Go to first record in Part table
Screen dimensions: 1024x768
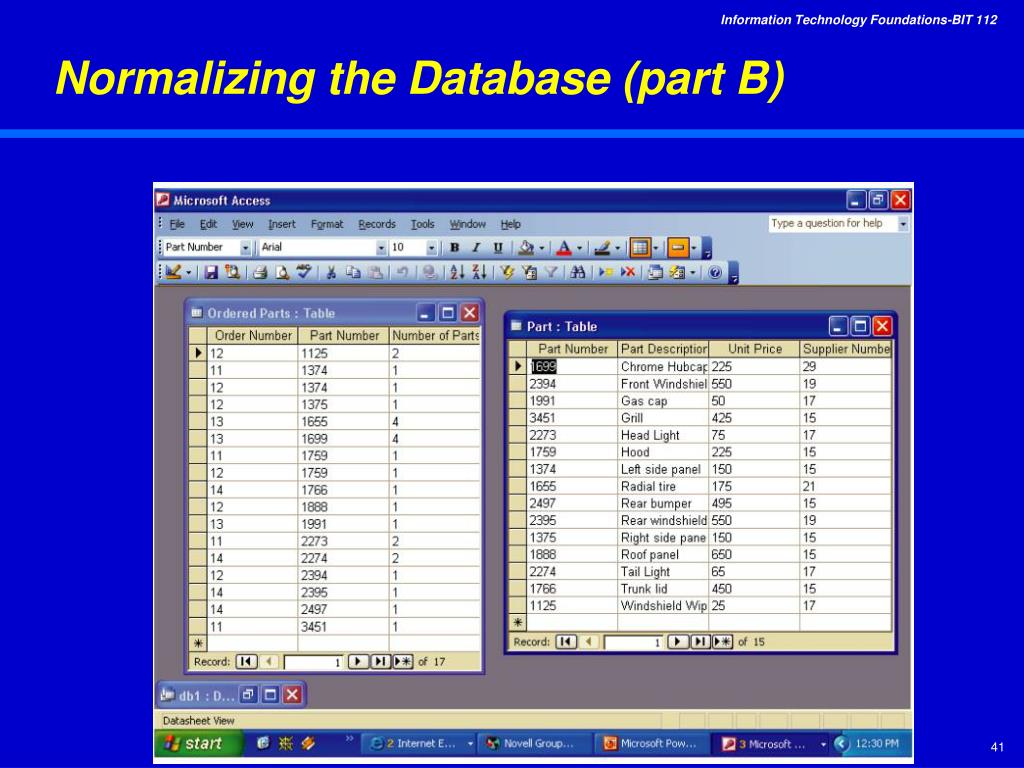click(566, 642)
